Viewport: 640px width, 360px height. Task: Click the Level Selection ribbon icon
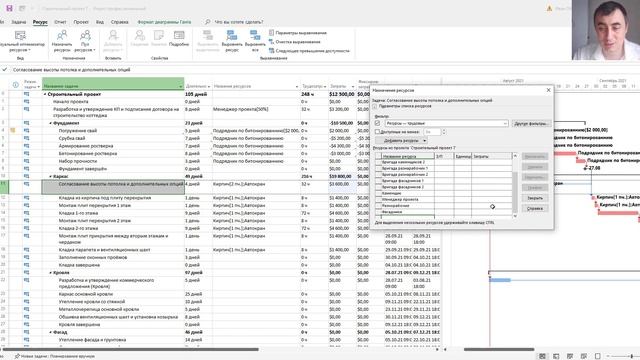(x=208, y=36)
